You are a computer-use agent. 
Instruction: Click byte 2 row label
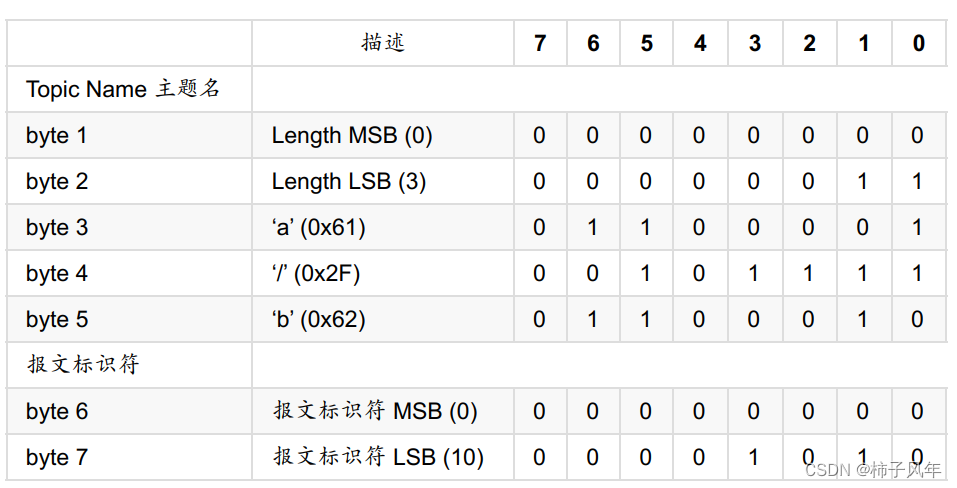pos(57,181)
